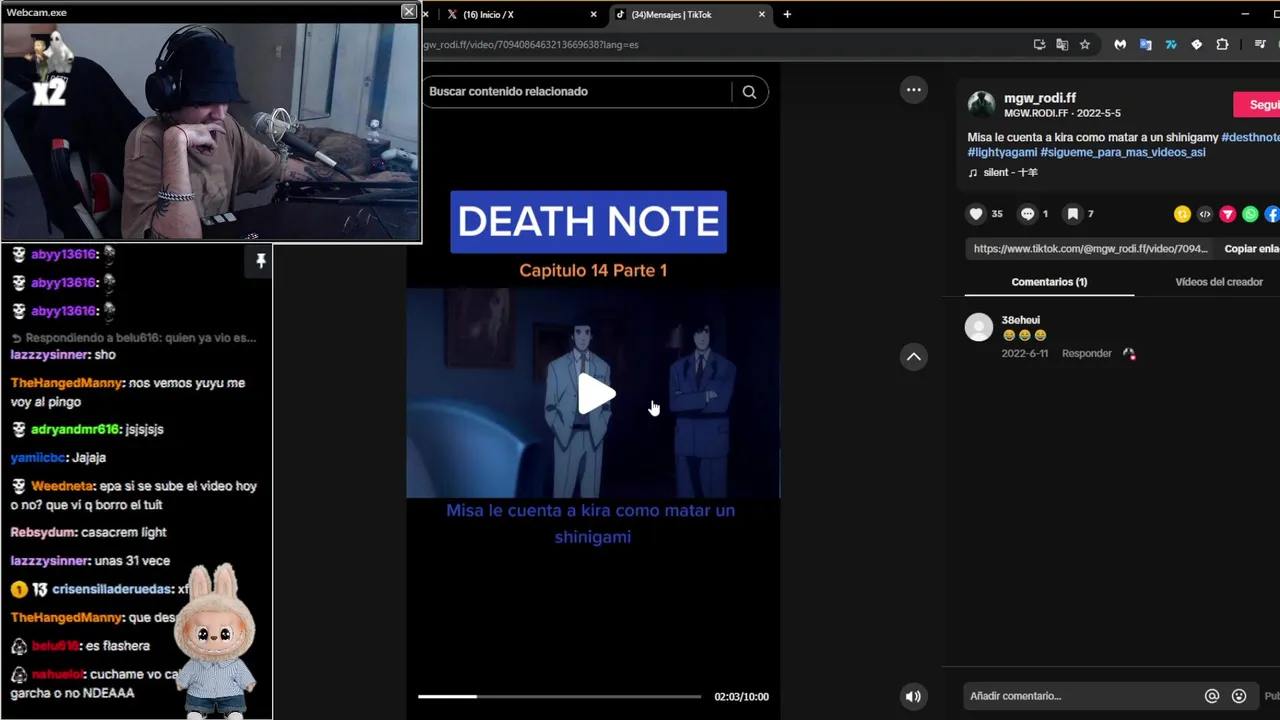Insert mention with @ icon

click(1212, 696)
